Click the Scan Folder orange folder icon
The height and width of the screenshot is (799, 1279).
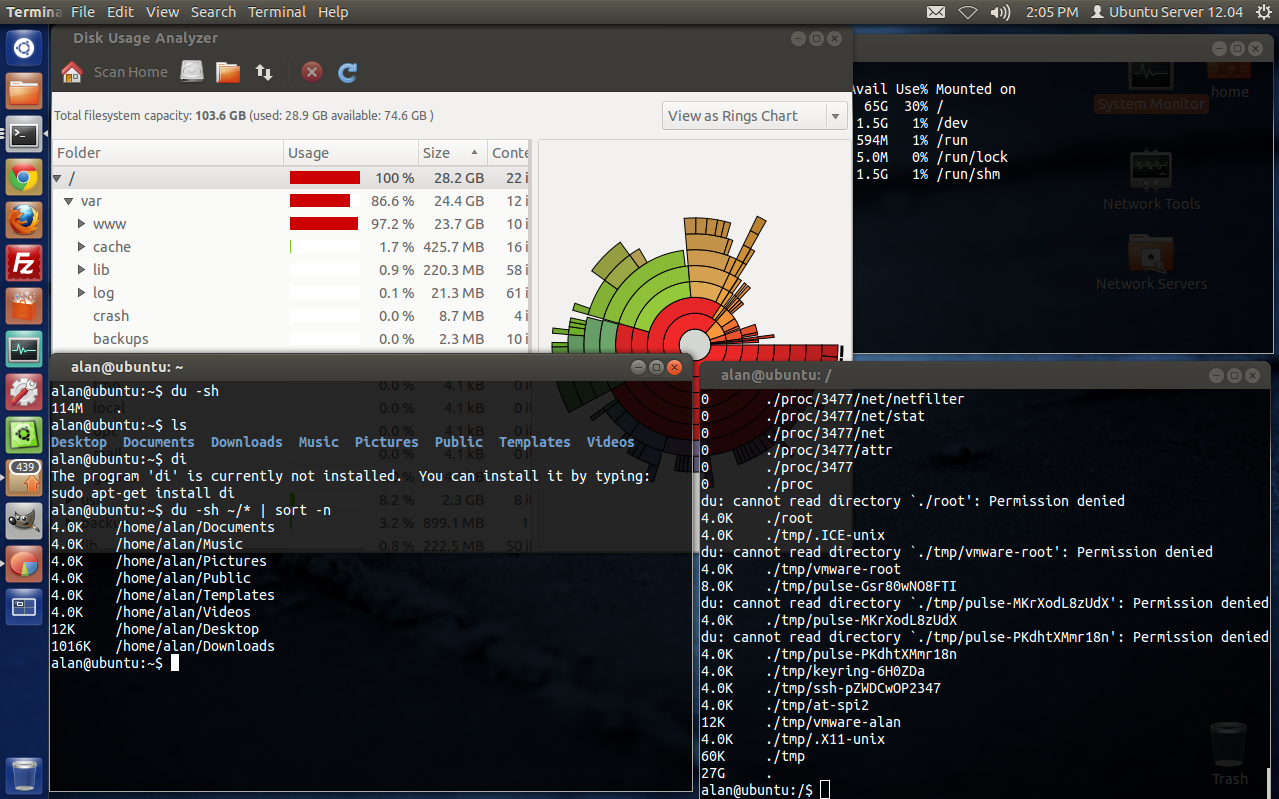(228, 72)
